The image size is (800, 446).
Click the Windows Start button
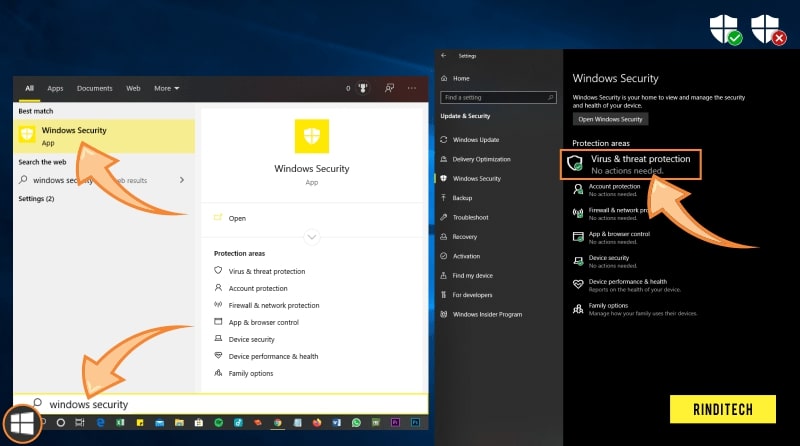point(22,423)
